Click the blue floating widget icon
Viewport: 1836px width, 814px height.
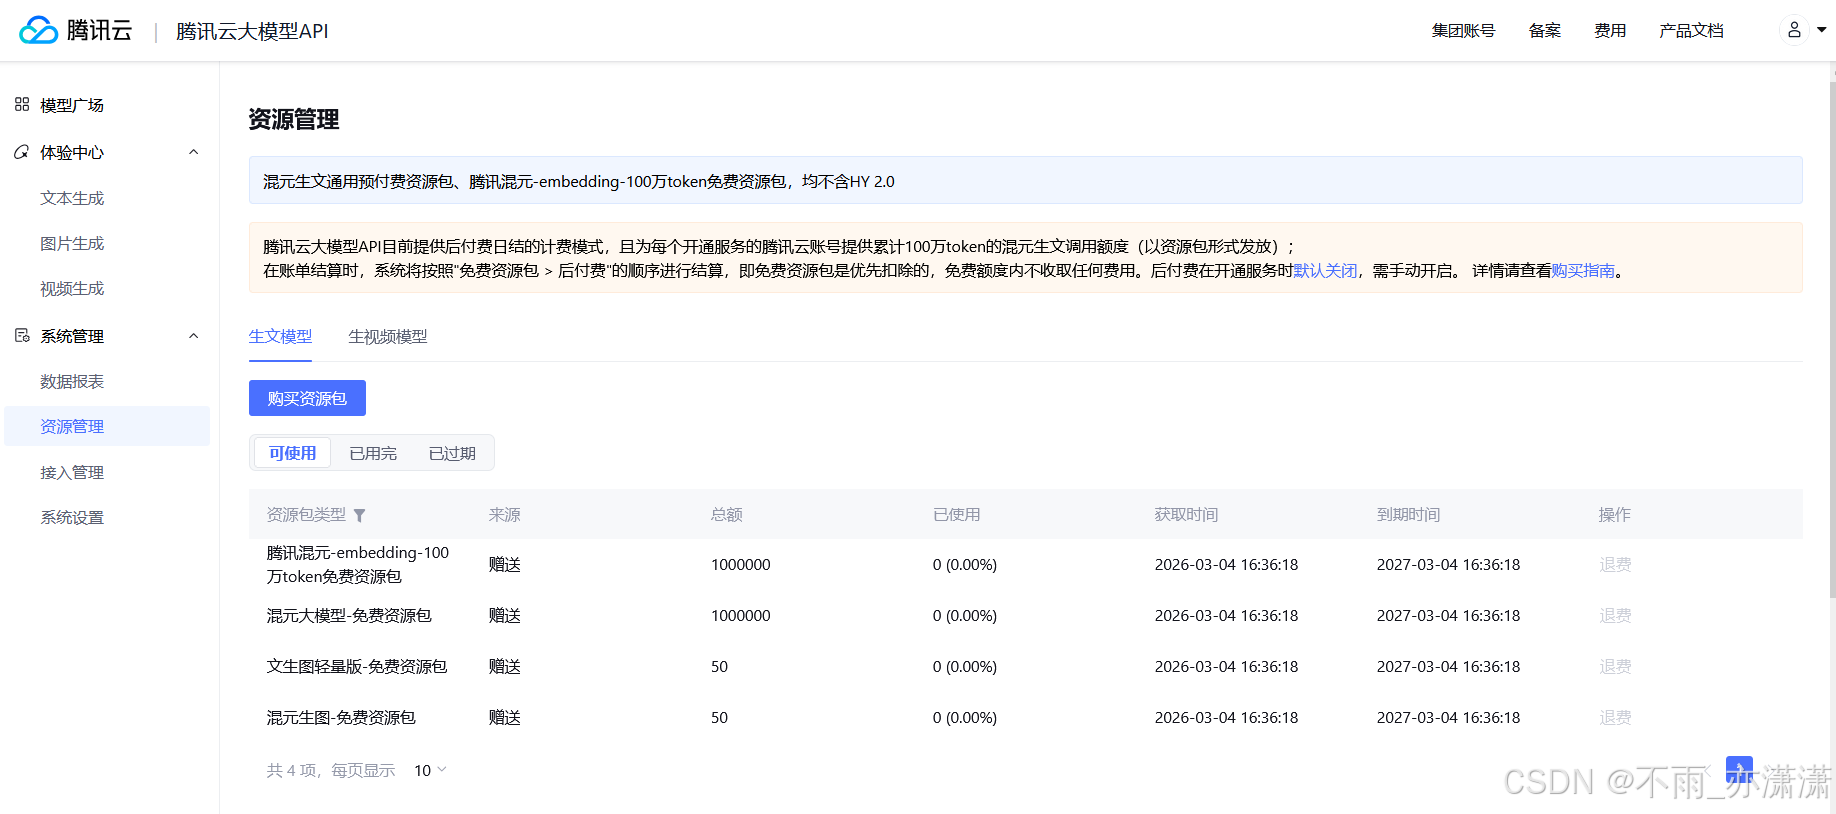pyautogui.click(x=1739, y=770)
